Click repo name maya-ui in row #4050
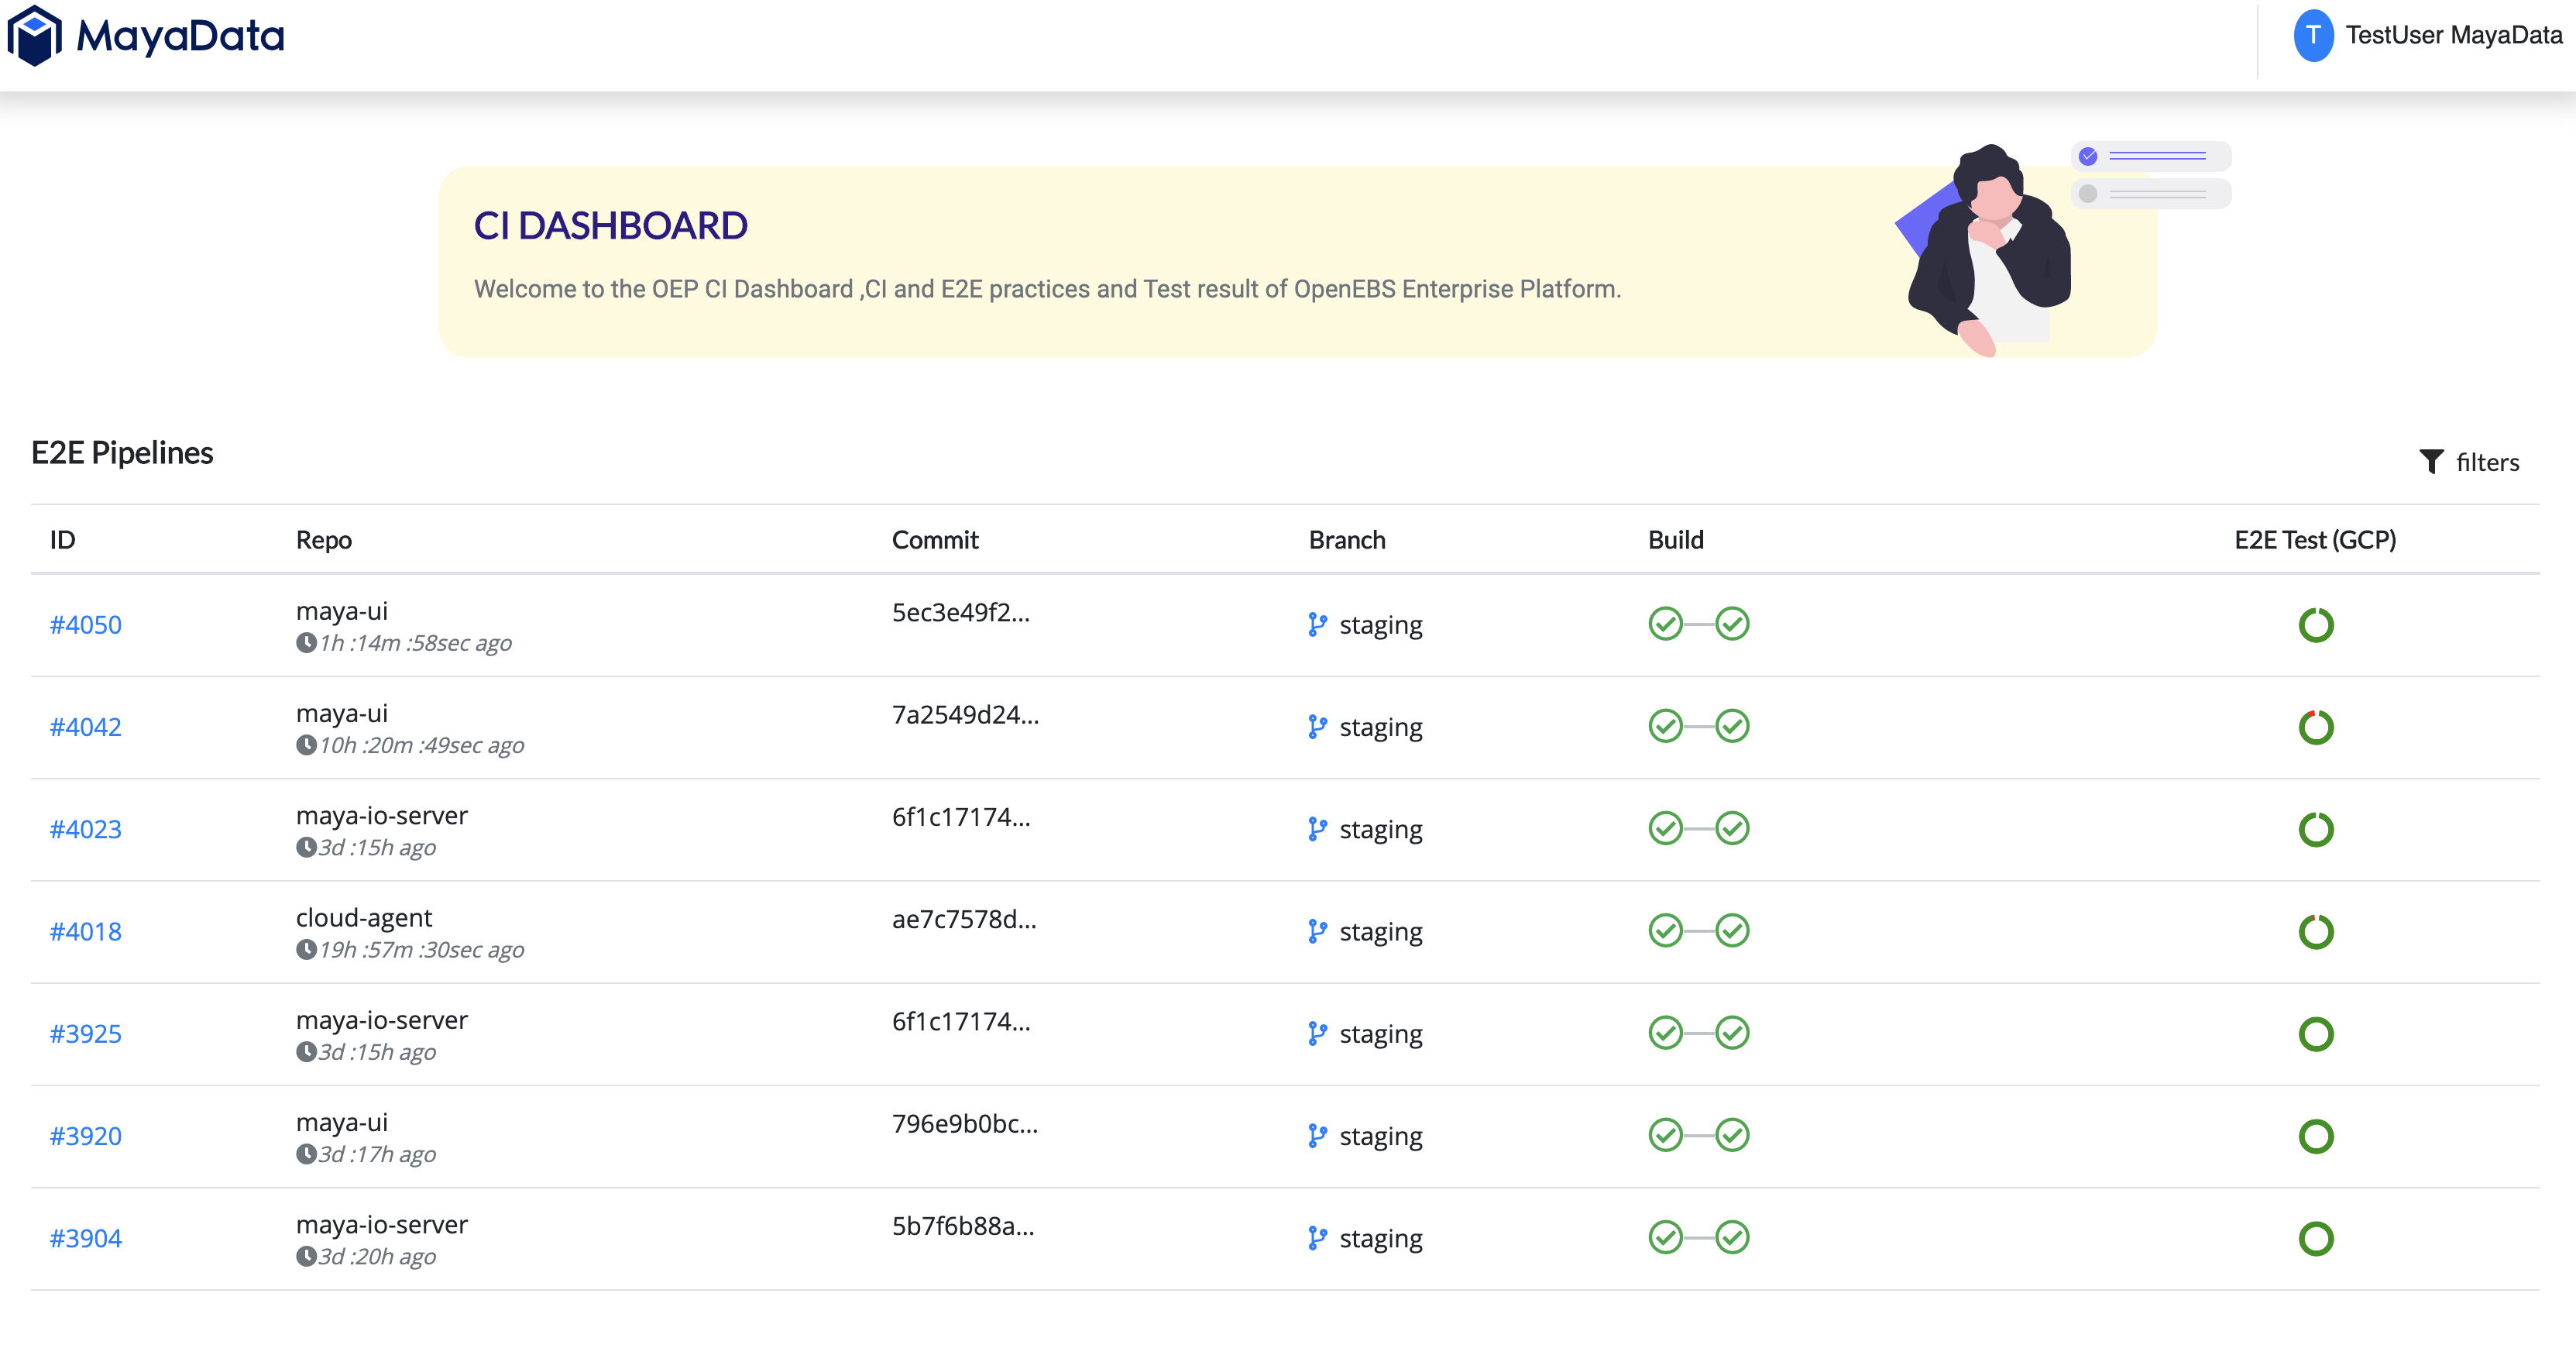 click(x=342, y=611)
